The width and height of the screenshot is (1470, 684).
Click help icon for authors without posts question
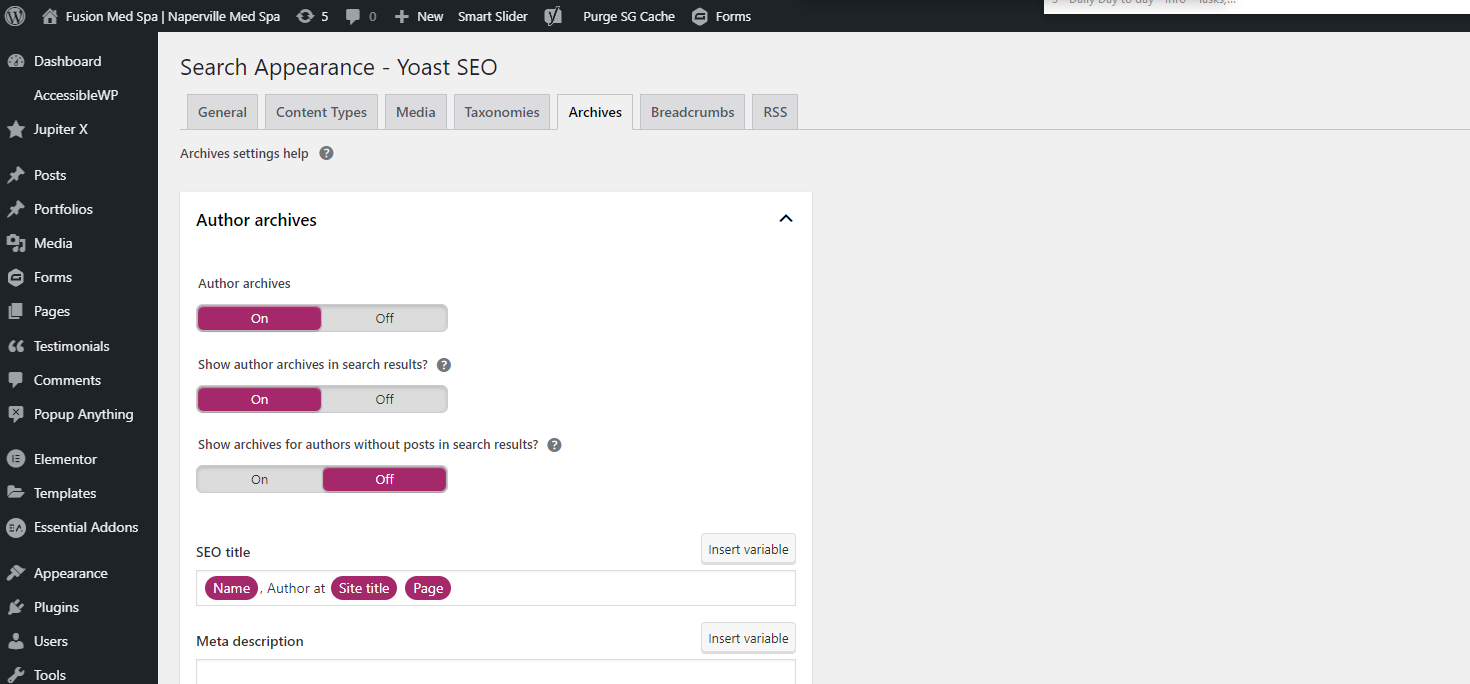coord(554,445)
